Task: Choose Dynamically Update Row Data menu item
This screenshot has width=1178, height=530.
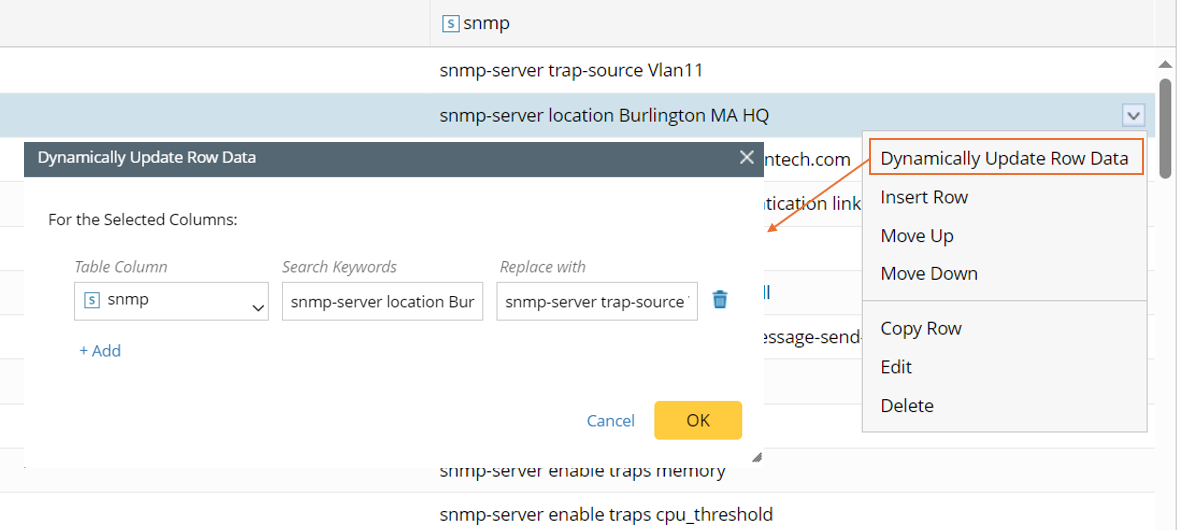Action: pos(1004,158)
